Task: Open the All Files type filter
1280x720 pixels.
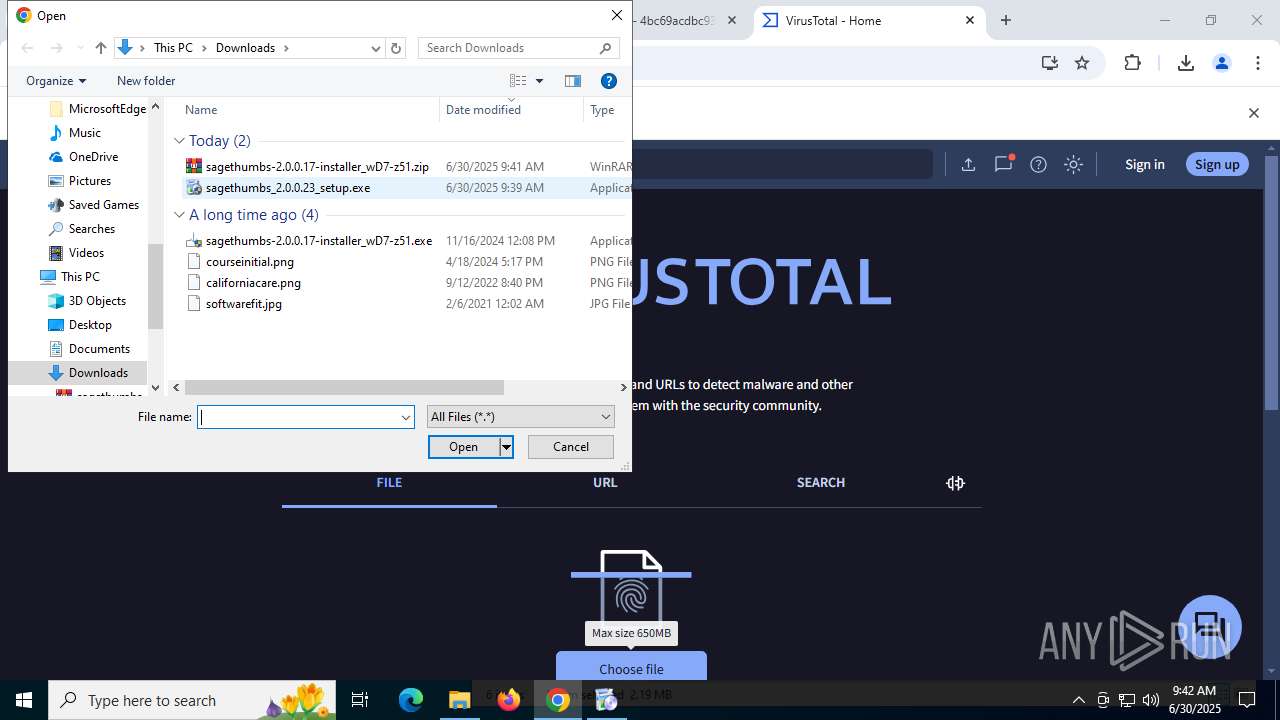Action: click(521, 417)
